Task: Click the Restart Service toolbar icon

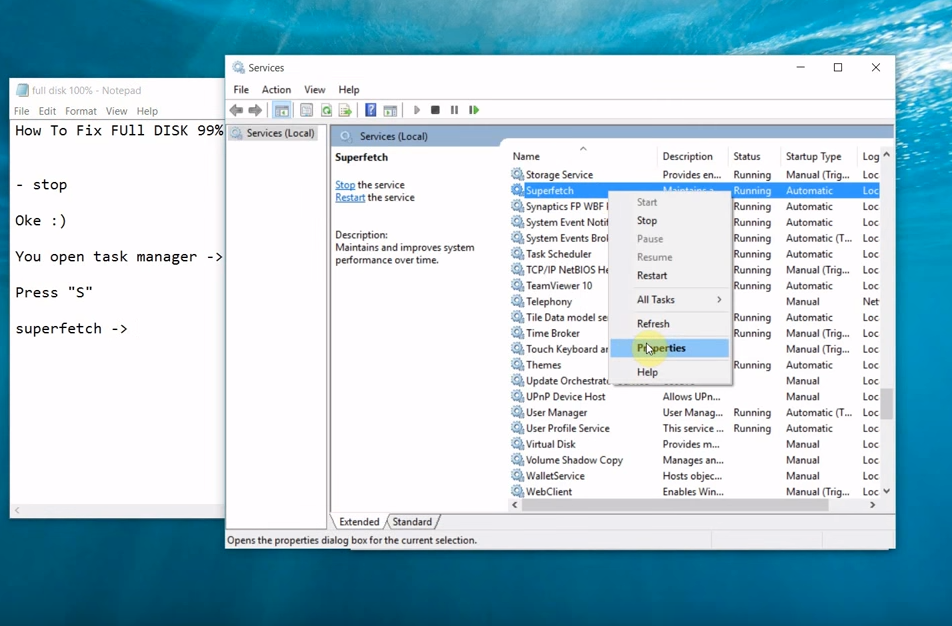Action: pyautogui.click(x=474, y=110)
